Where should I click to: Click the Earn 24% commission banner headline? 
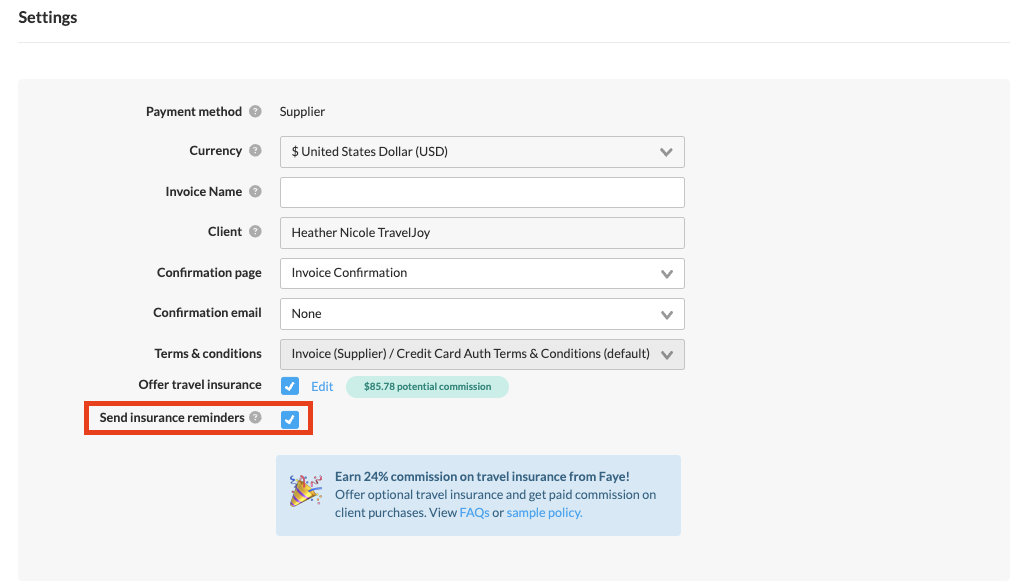482,477
